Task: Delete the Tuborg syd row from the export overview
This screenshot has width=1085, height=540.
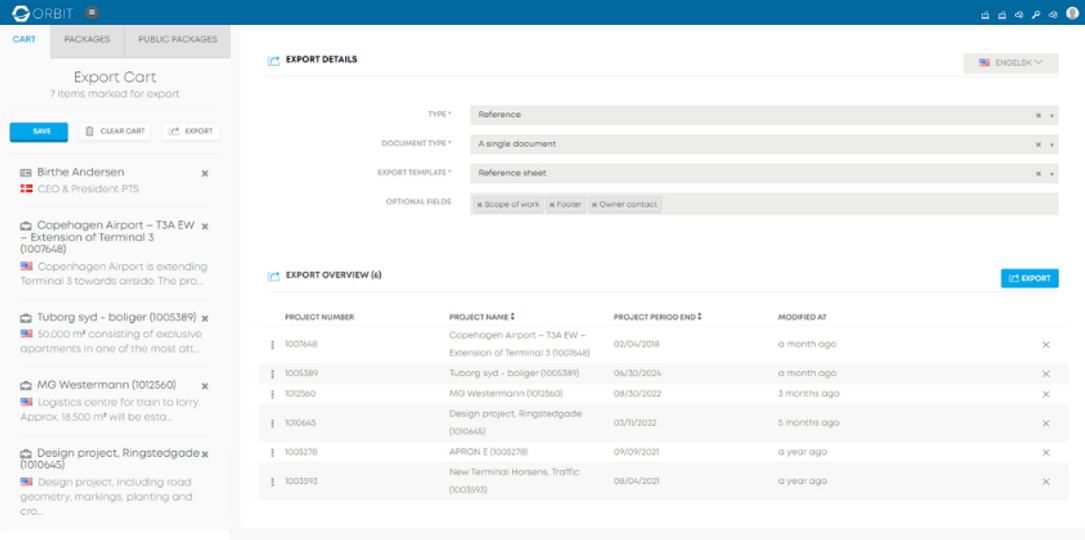Action: (1046, 374)
